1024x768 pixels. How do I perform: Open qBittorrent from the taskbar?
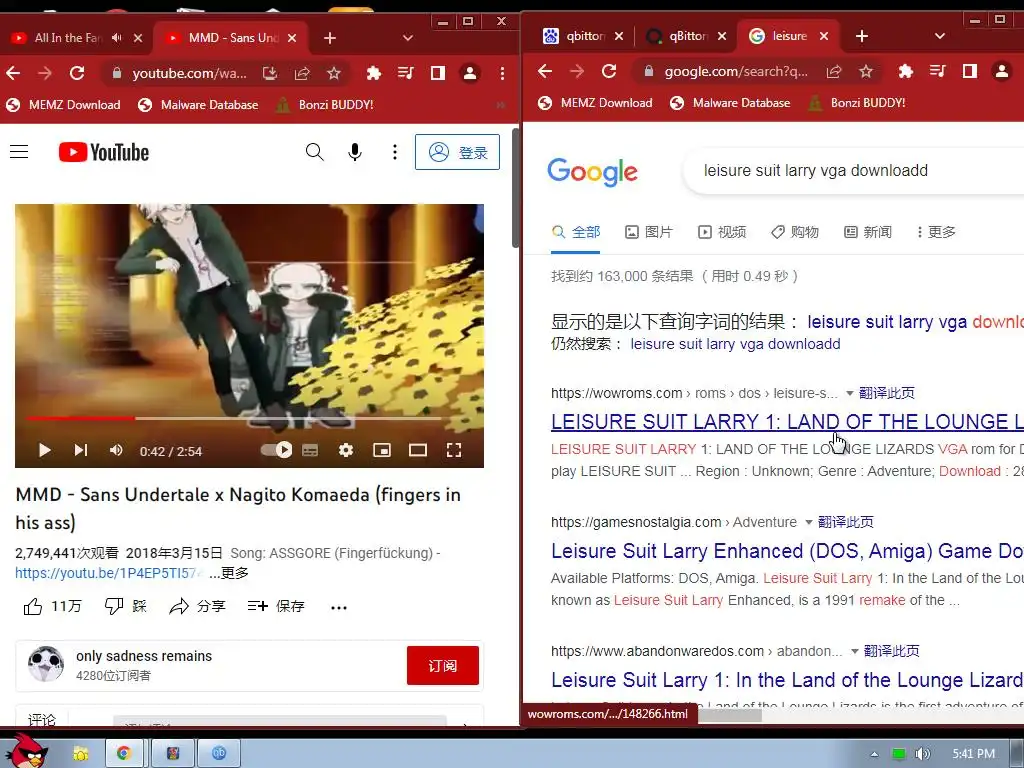219,754
